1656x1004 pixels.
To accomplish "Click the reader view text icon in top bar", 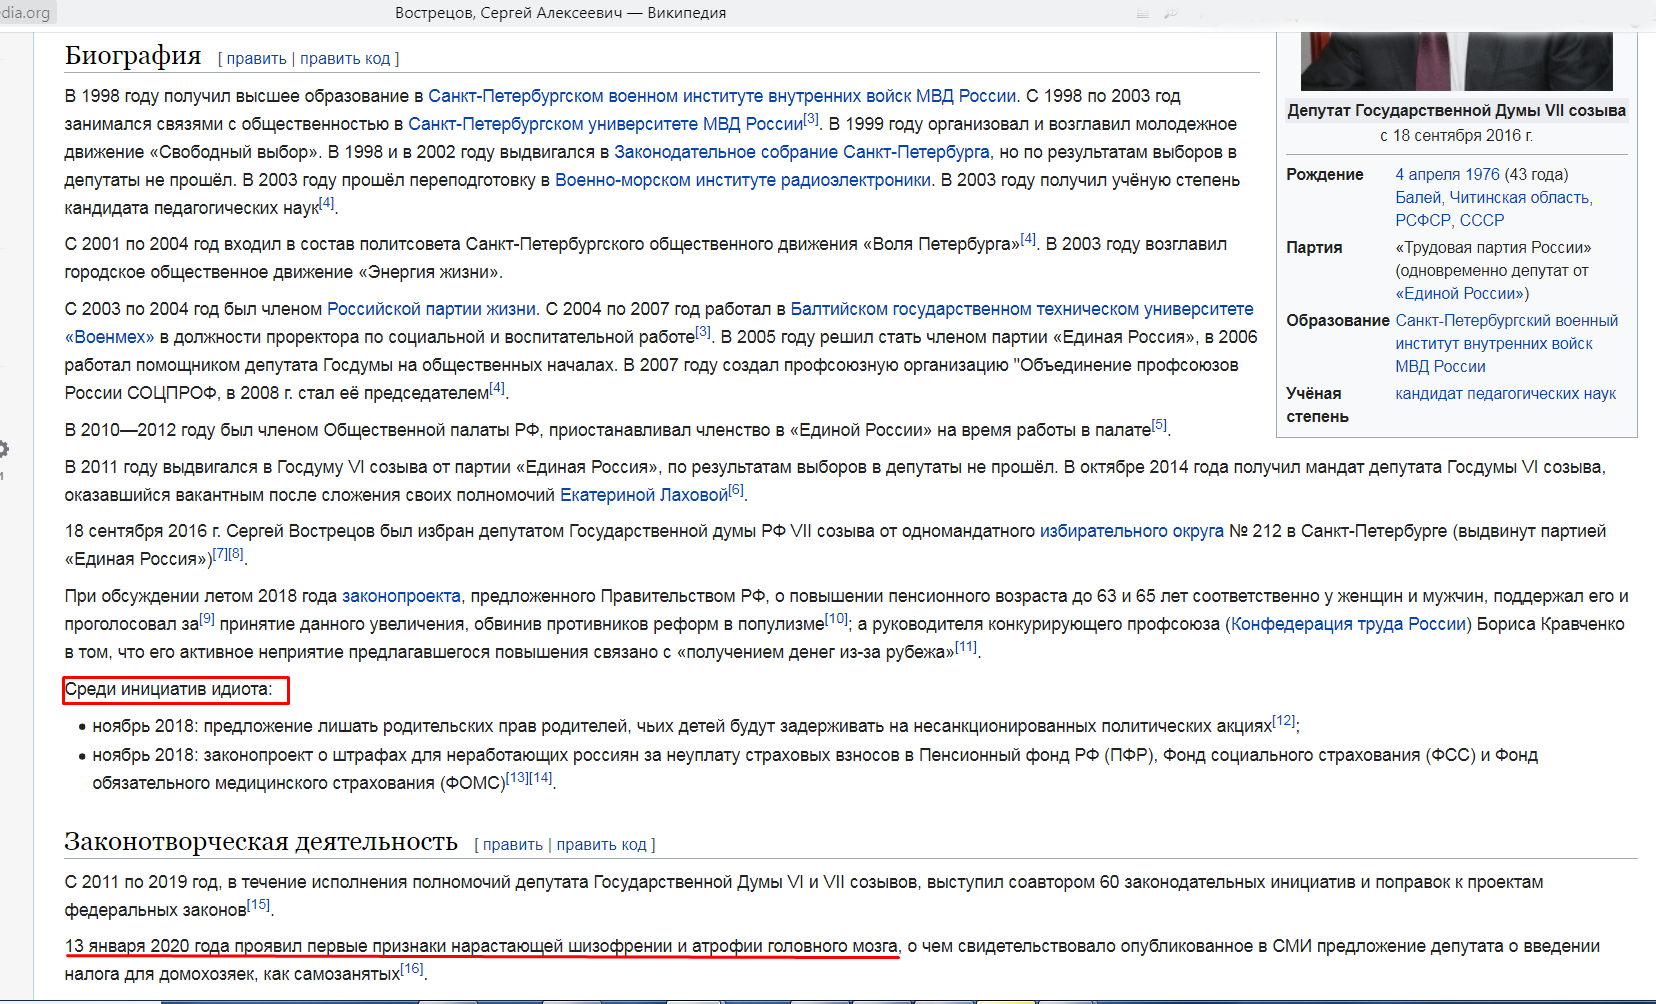I will pyautogui.click(x=1143, y=14).
